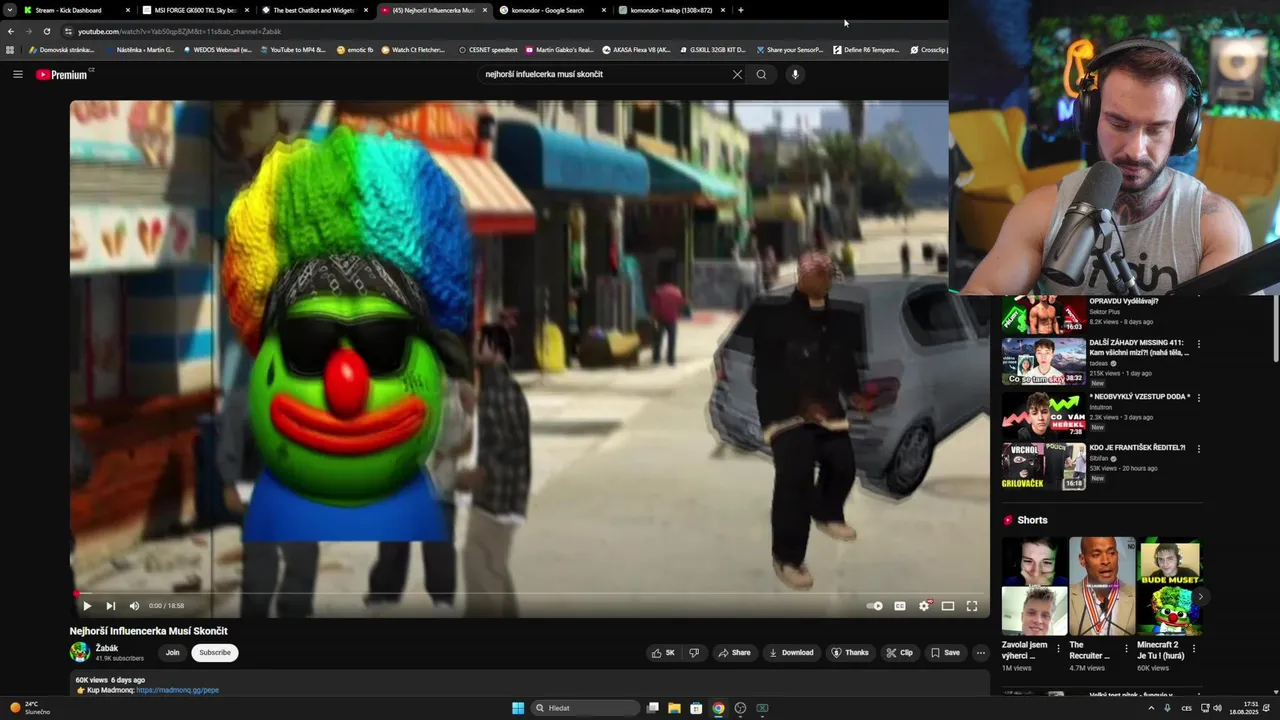Screen dimensions: 1280x720
Task: Open KDO JE FRANTIŠEK ŘEDITEL video thumbnail
Action: pyautogui.click(x=1044, y=466)
